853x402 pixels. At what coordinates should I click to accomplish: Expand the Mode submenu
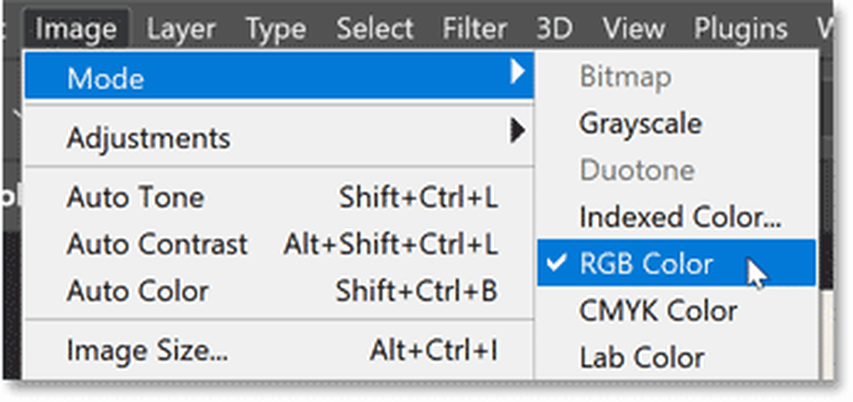point(106,77)
